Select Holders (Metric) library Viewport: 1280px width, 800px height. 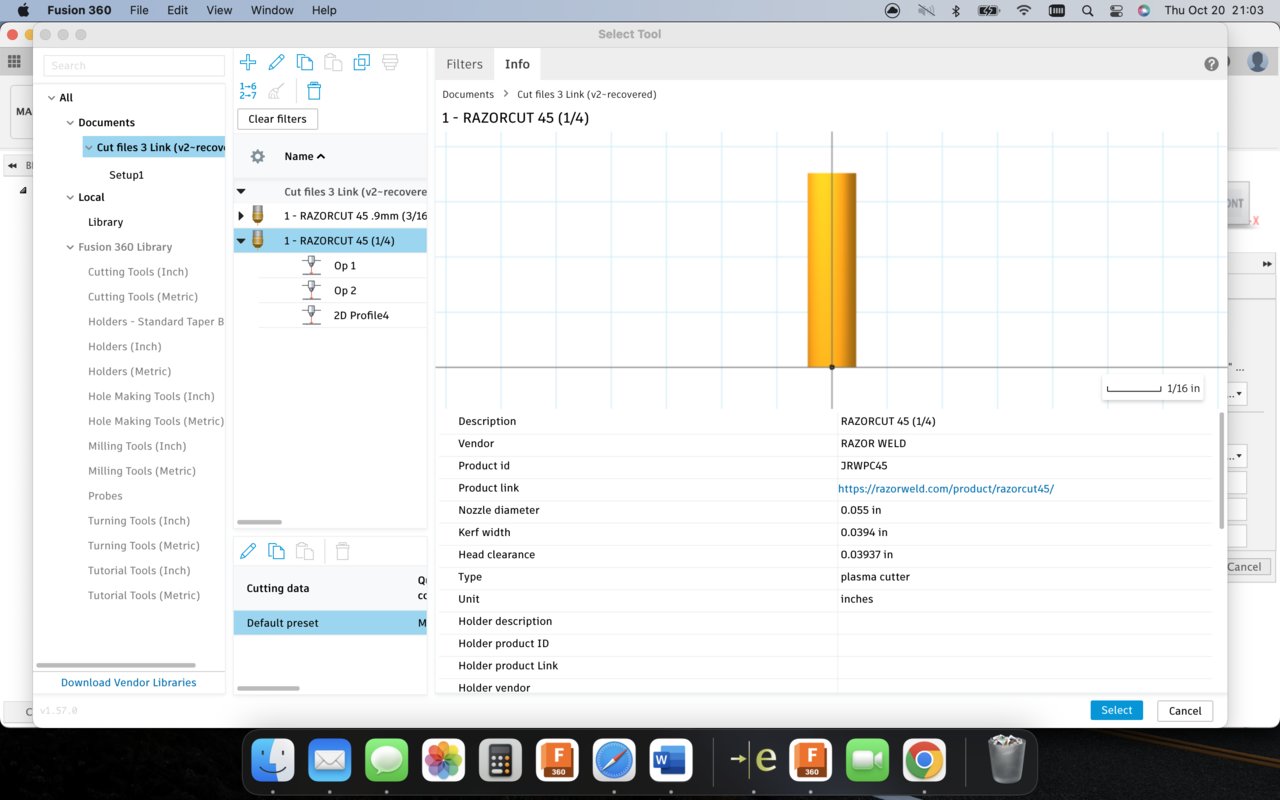click(129, 371)
